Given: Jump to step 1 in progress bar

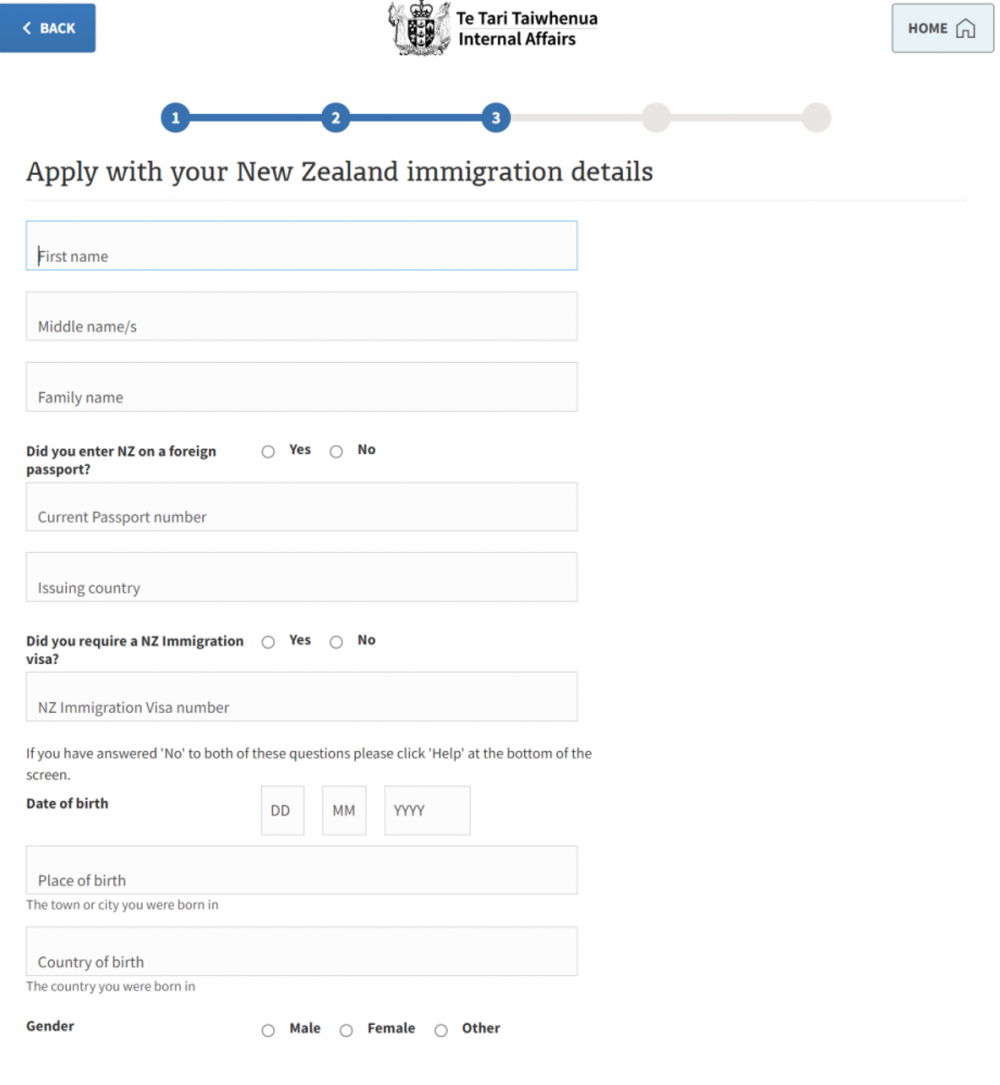Looking at the screenshot, I should [176, 118].
